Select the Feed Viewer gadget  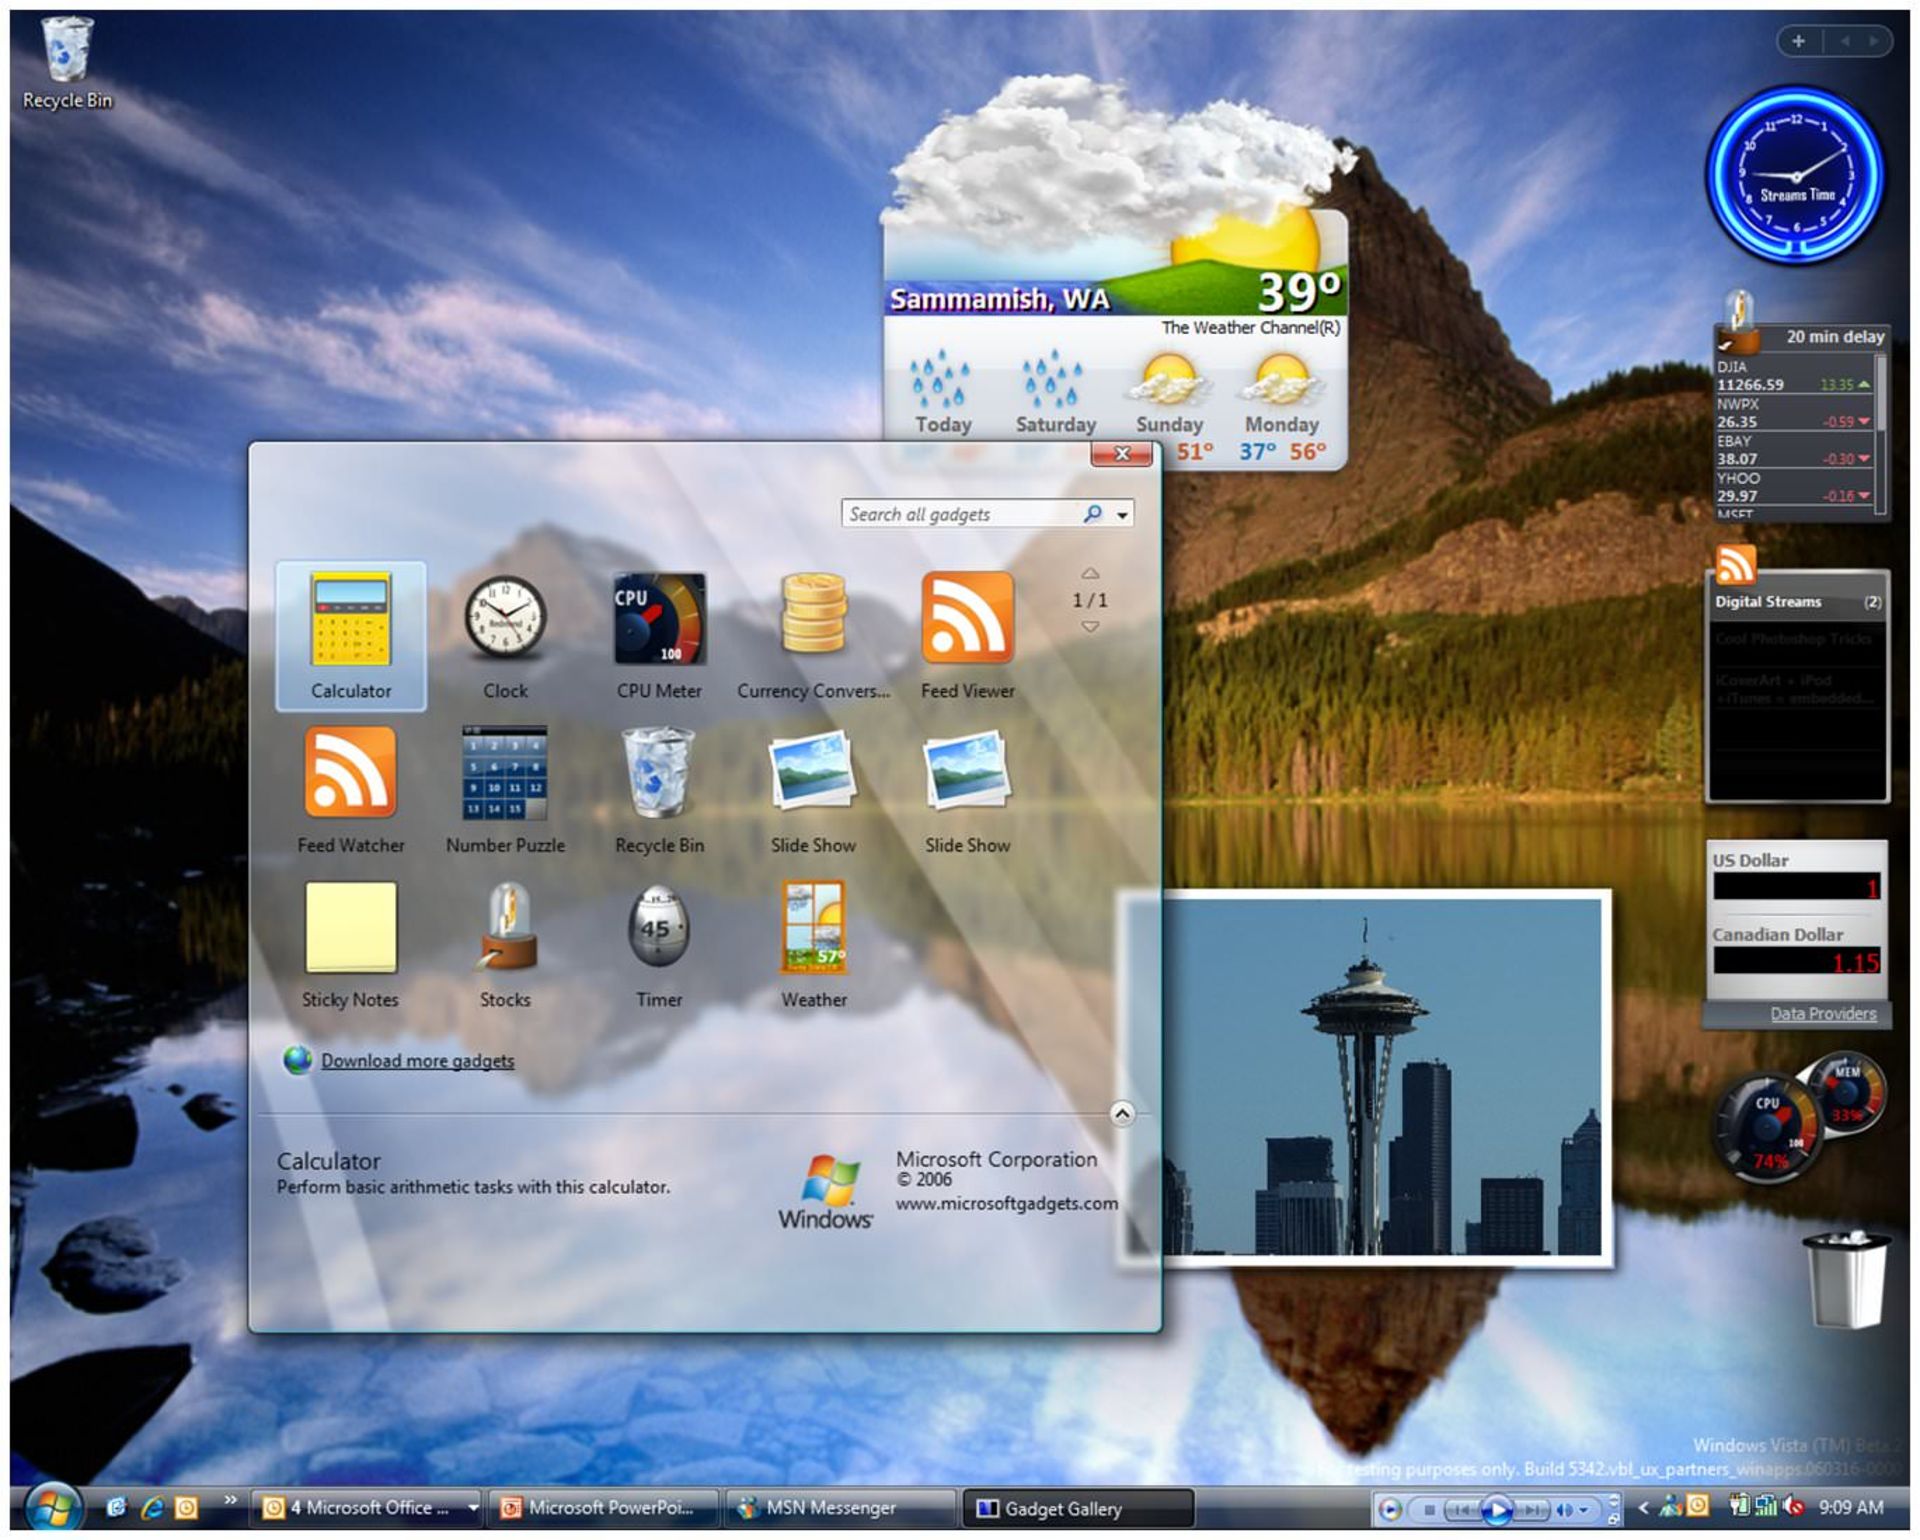click(967, 618)
